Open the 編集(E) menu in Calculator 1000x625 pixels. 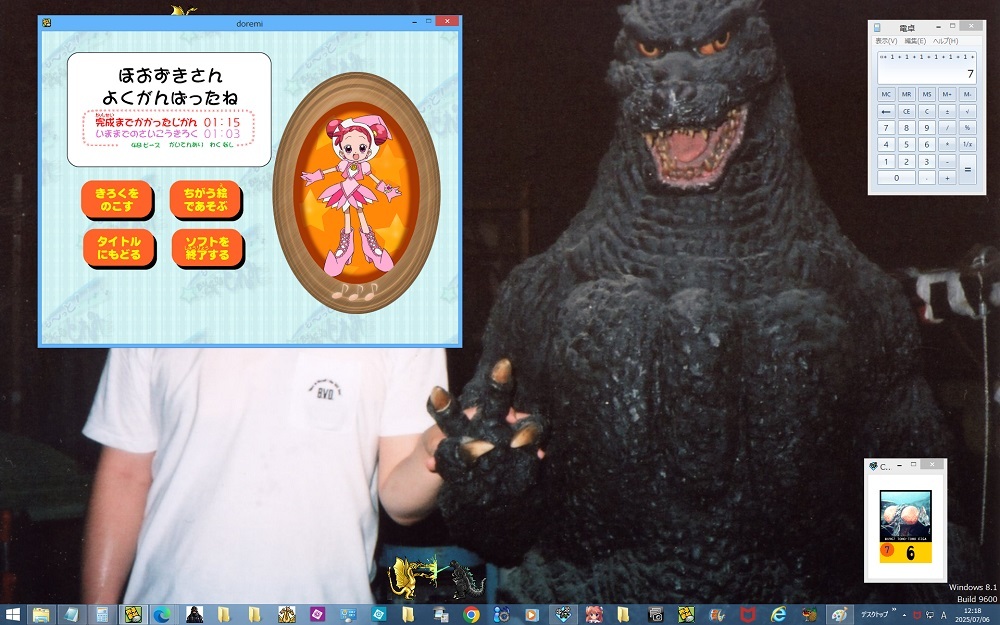[915, 41]
